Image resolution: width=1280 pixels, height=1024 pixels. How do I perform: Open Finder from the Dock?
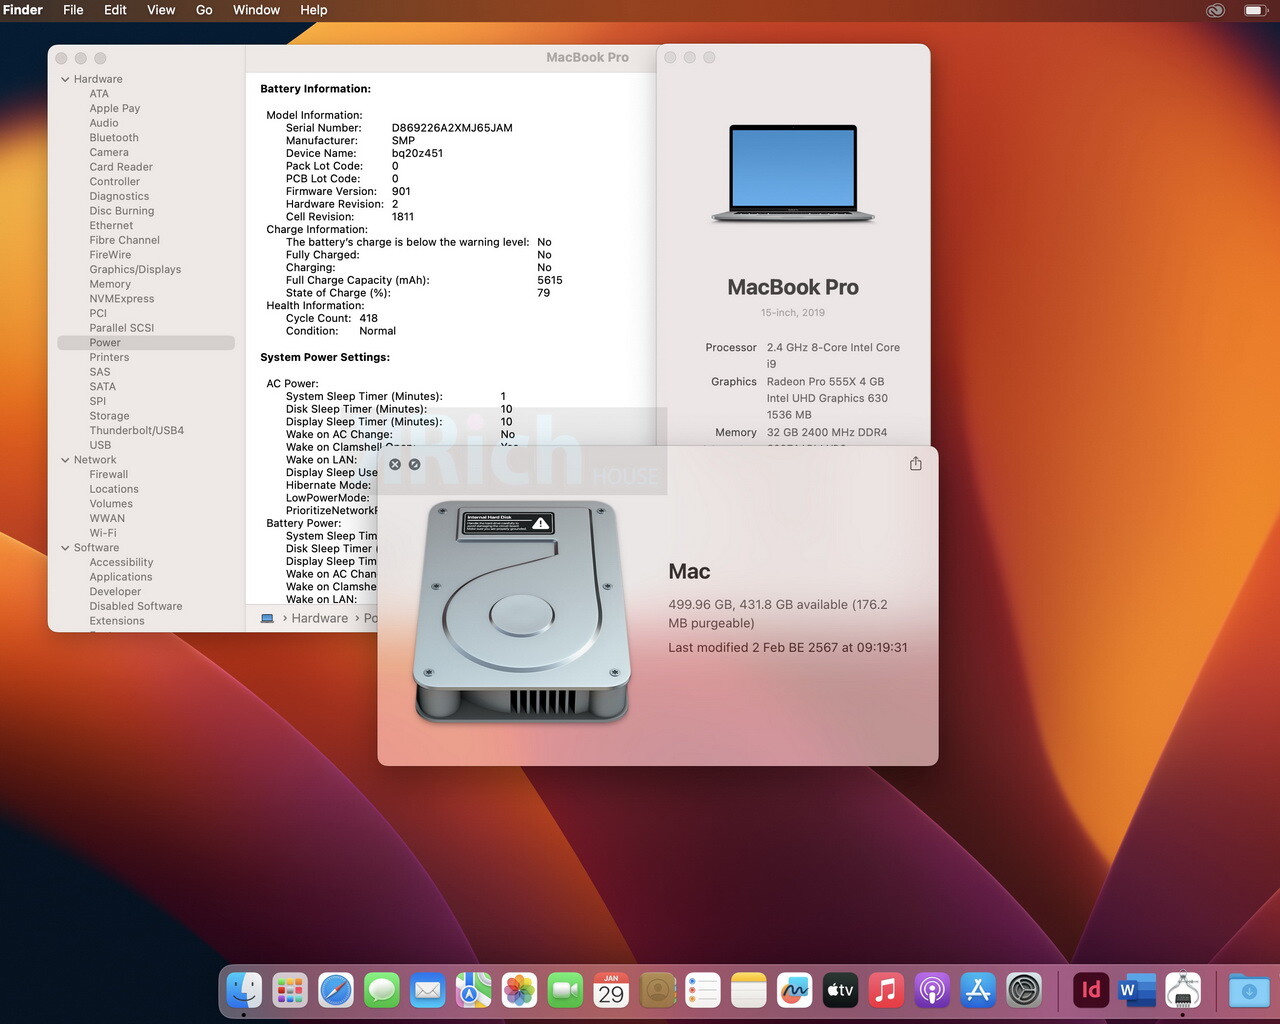[243, 990]
